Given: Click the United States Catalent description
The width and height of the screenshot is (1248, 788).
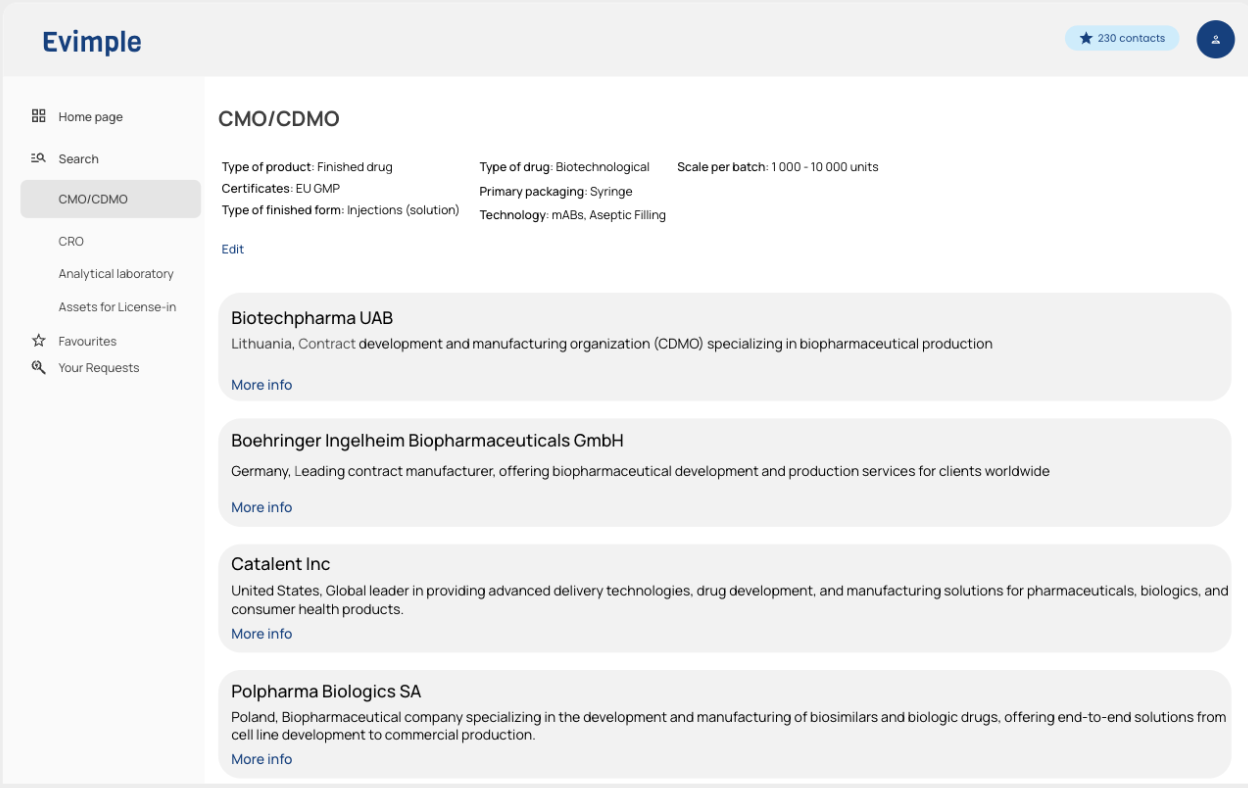Looking at the screenshot, I should (730, 600).
